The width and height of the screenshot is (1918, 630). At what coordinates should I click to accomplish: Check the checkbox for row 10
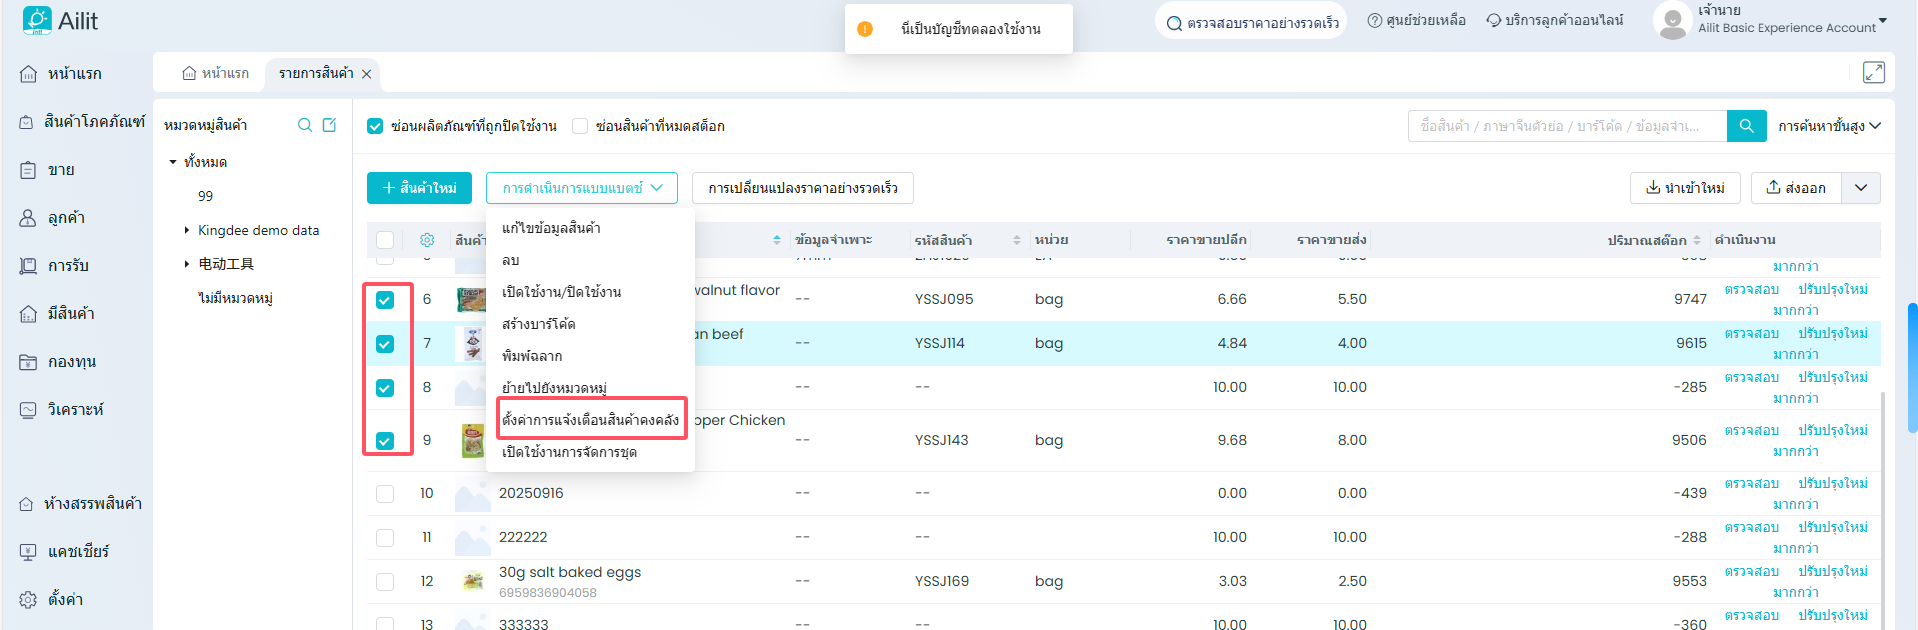385,493
